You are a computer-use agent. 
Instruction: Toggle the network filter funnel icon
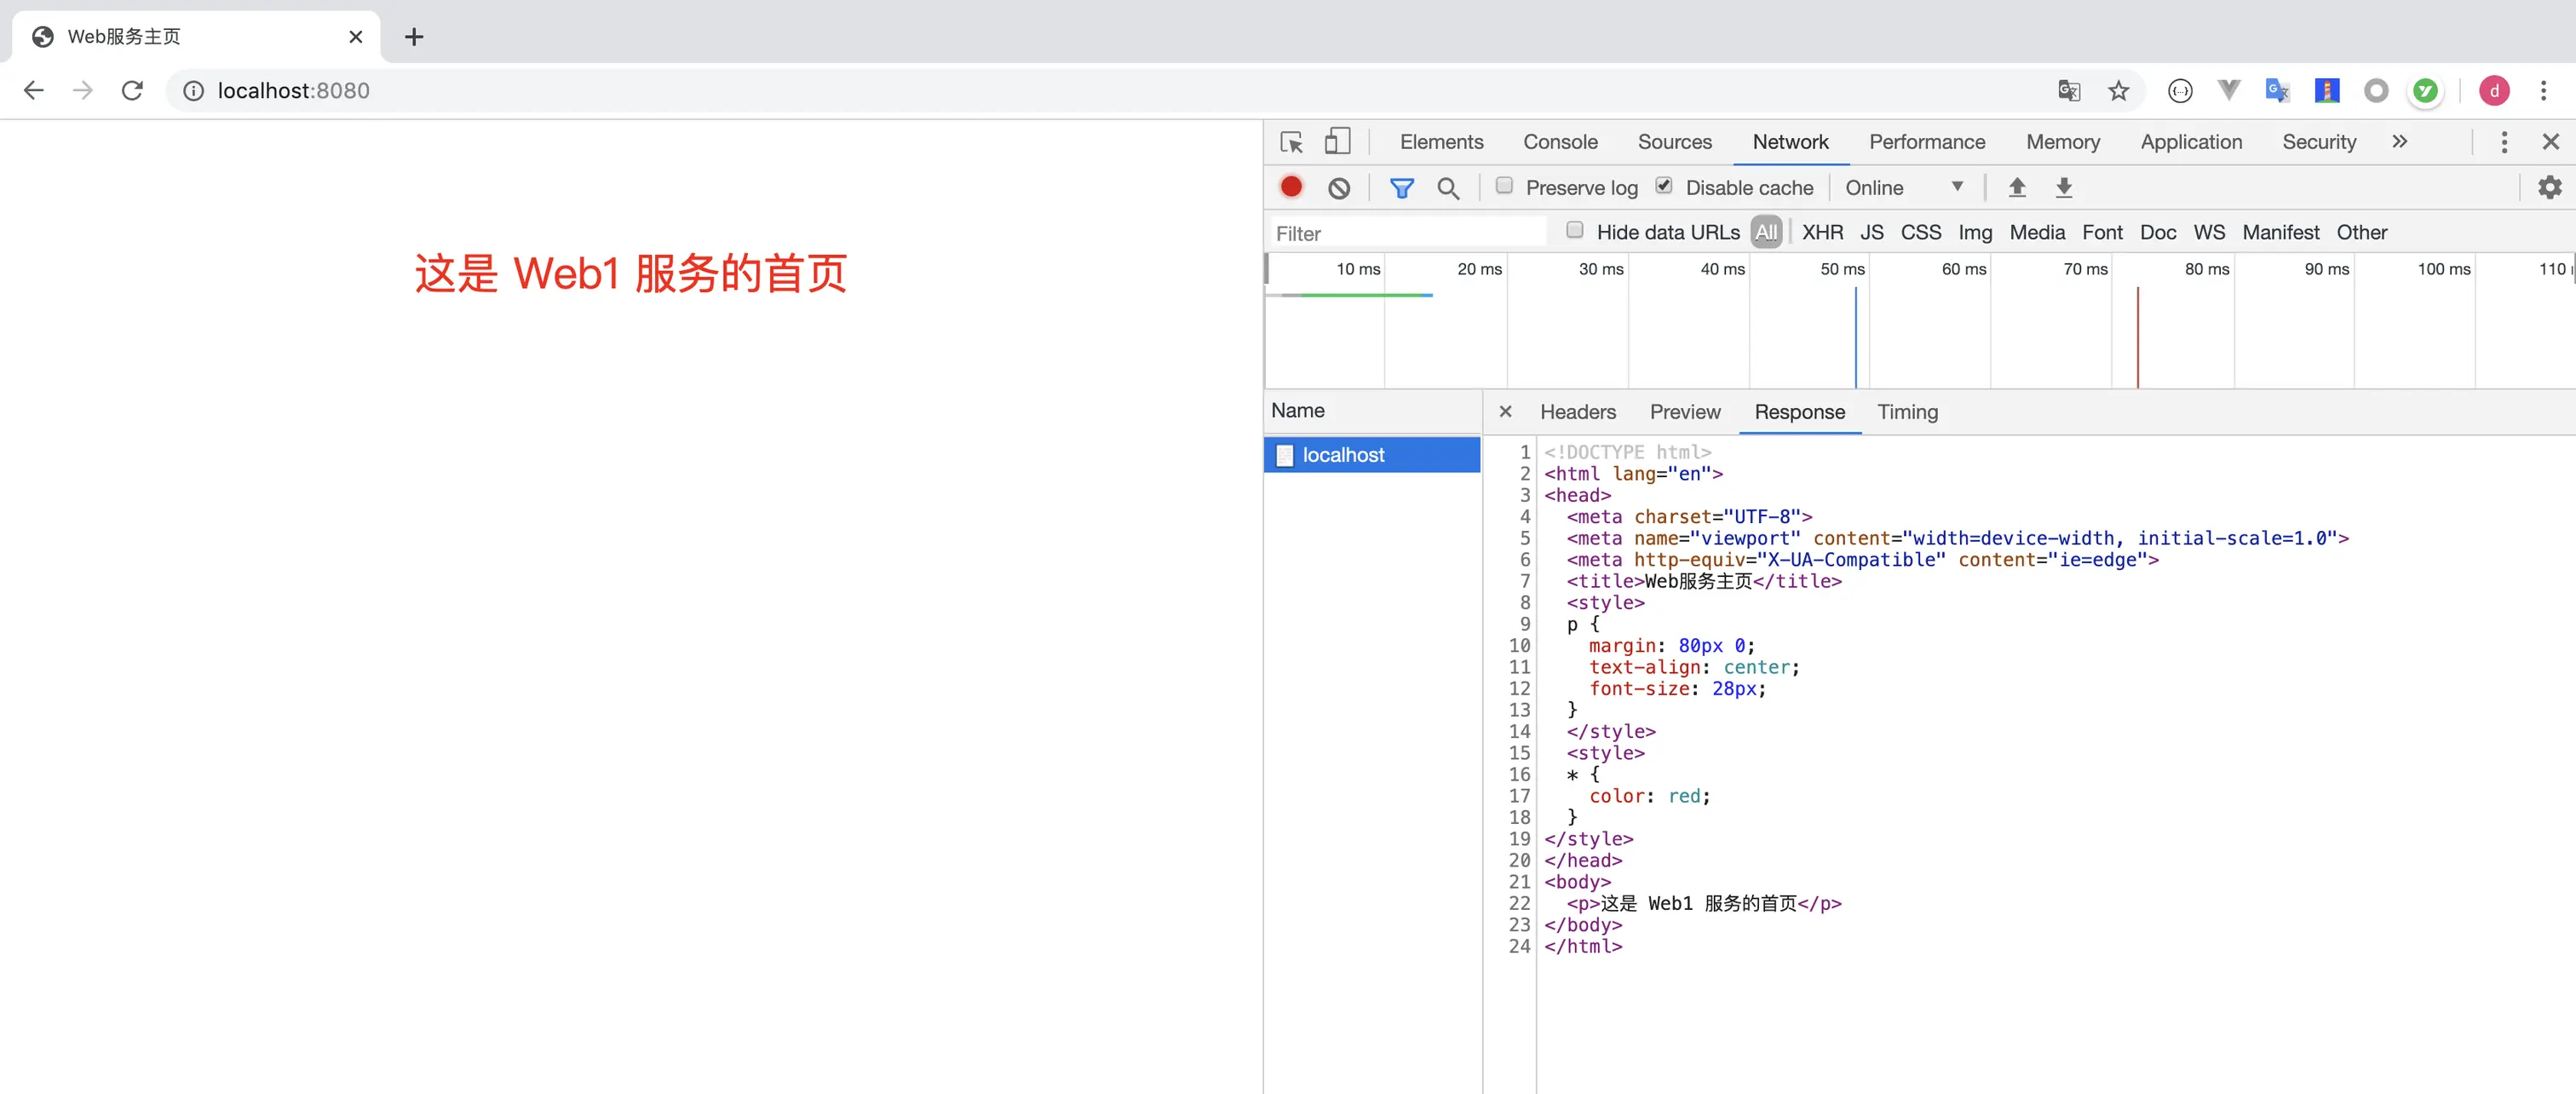1401,188
